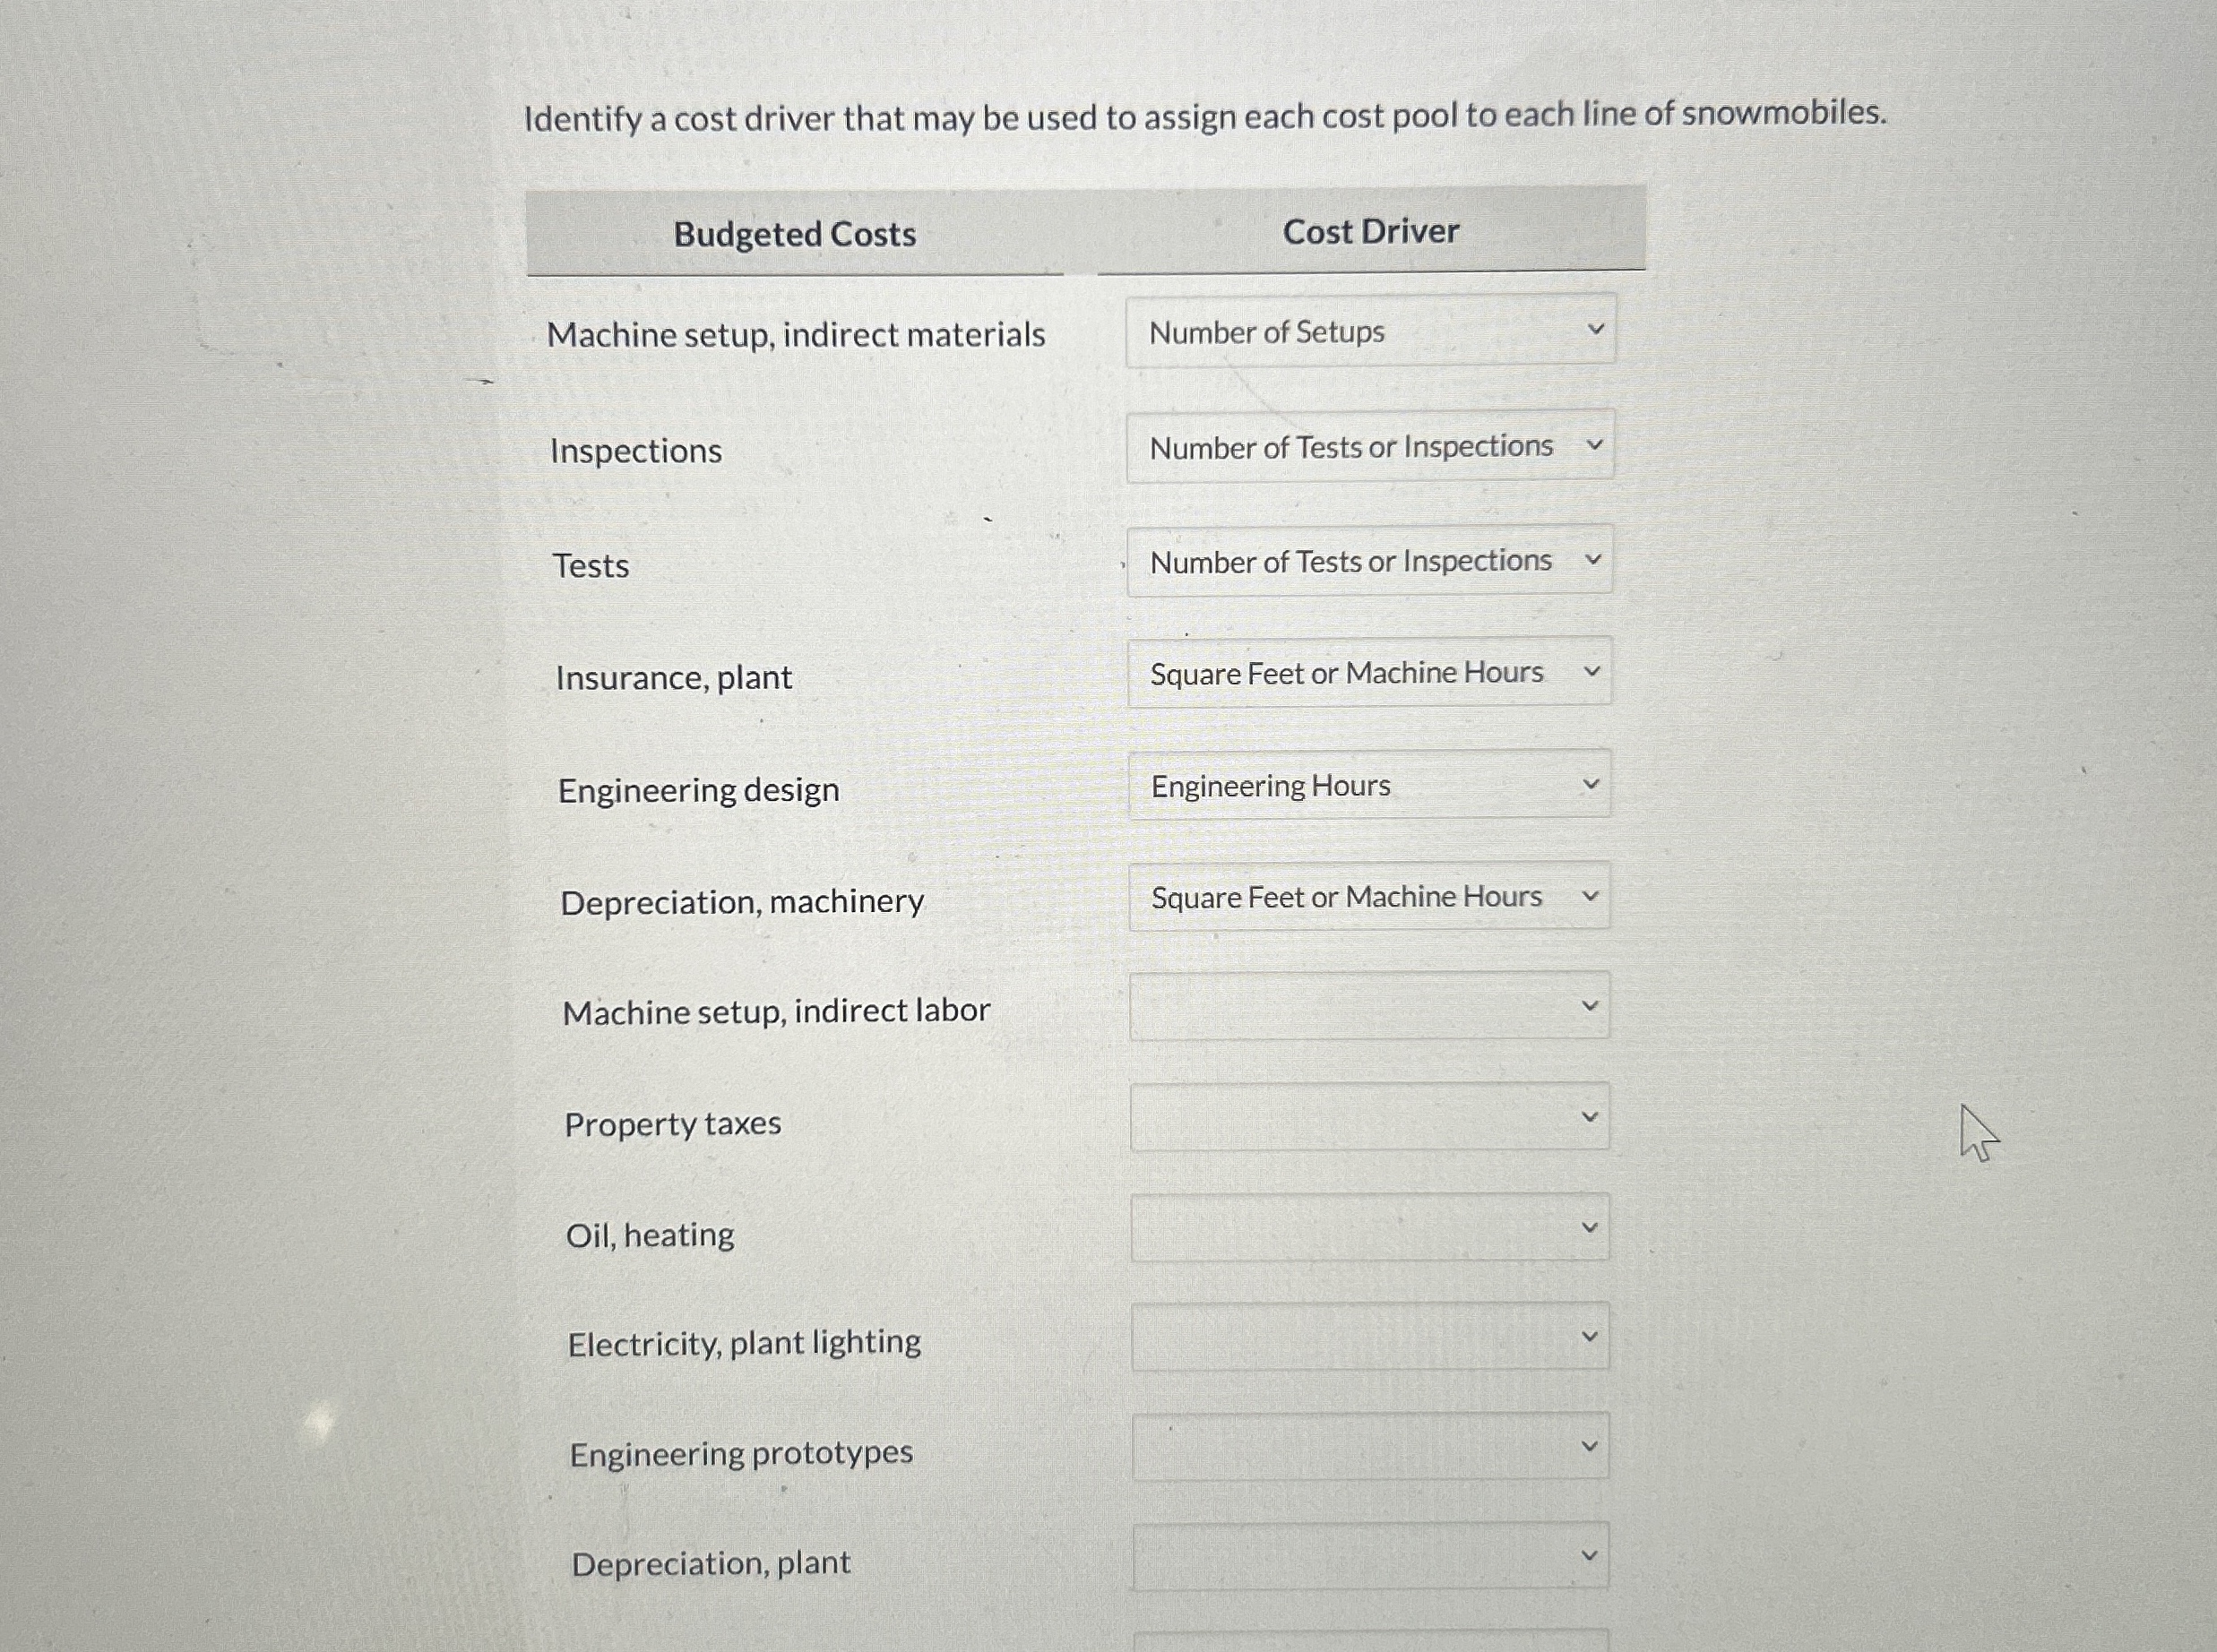The image size is (2217, 1652).
Task: Expand the Depreciation, plant dropdown
Action: click(x=1370, y=1555)
